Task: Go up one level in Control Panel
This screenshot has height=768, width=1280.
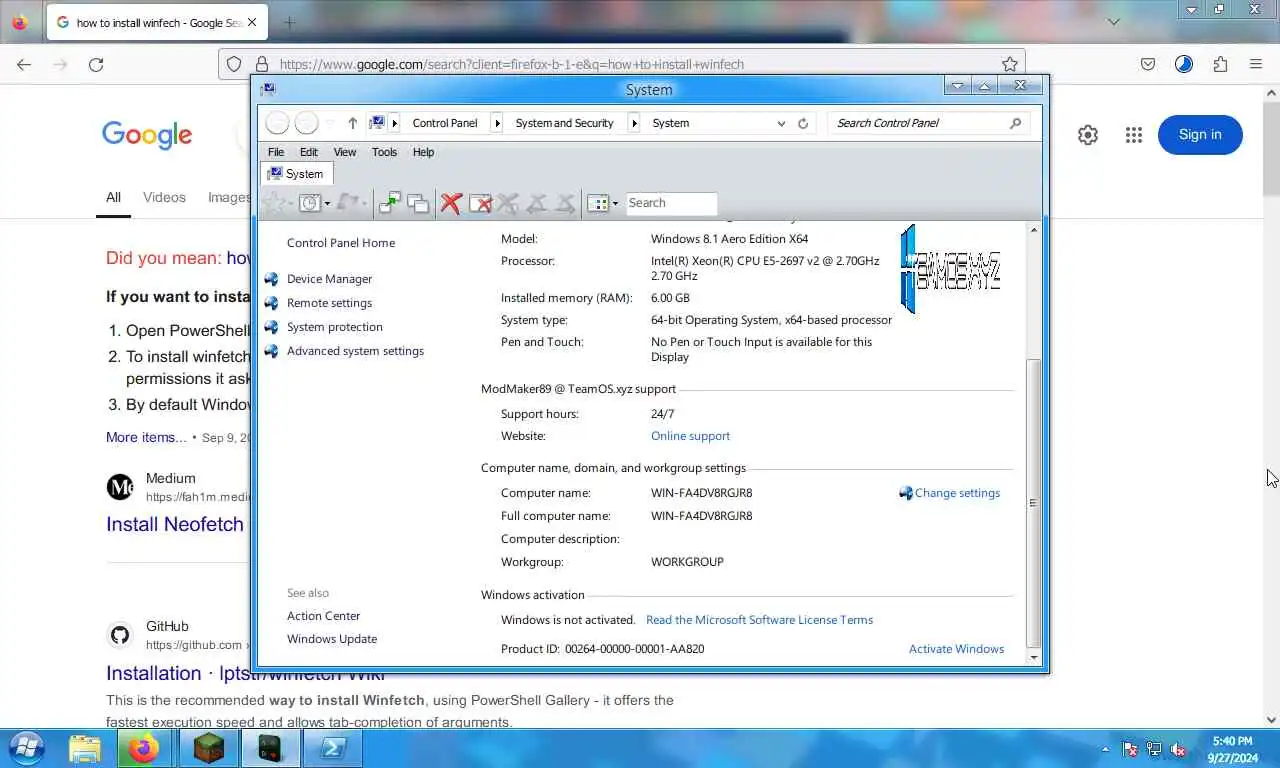Action: click(352, 123)
